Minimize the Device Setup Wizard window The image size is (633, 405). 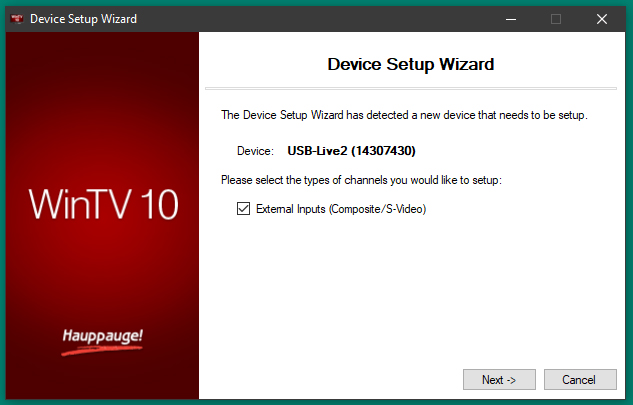pyautogui.click(x=511, y=19)
